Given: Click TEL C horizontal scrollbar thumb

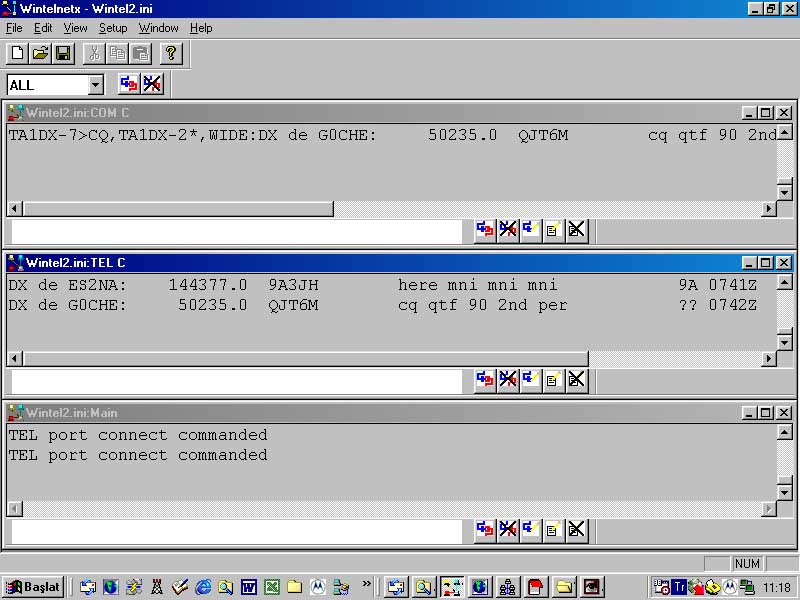Looking at the screenshot, I should [306, 359].
